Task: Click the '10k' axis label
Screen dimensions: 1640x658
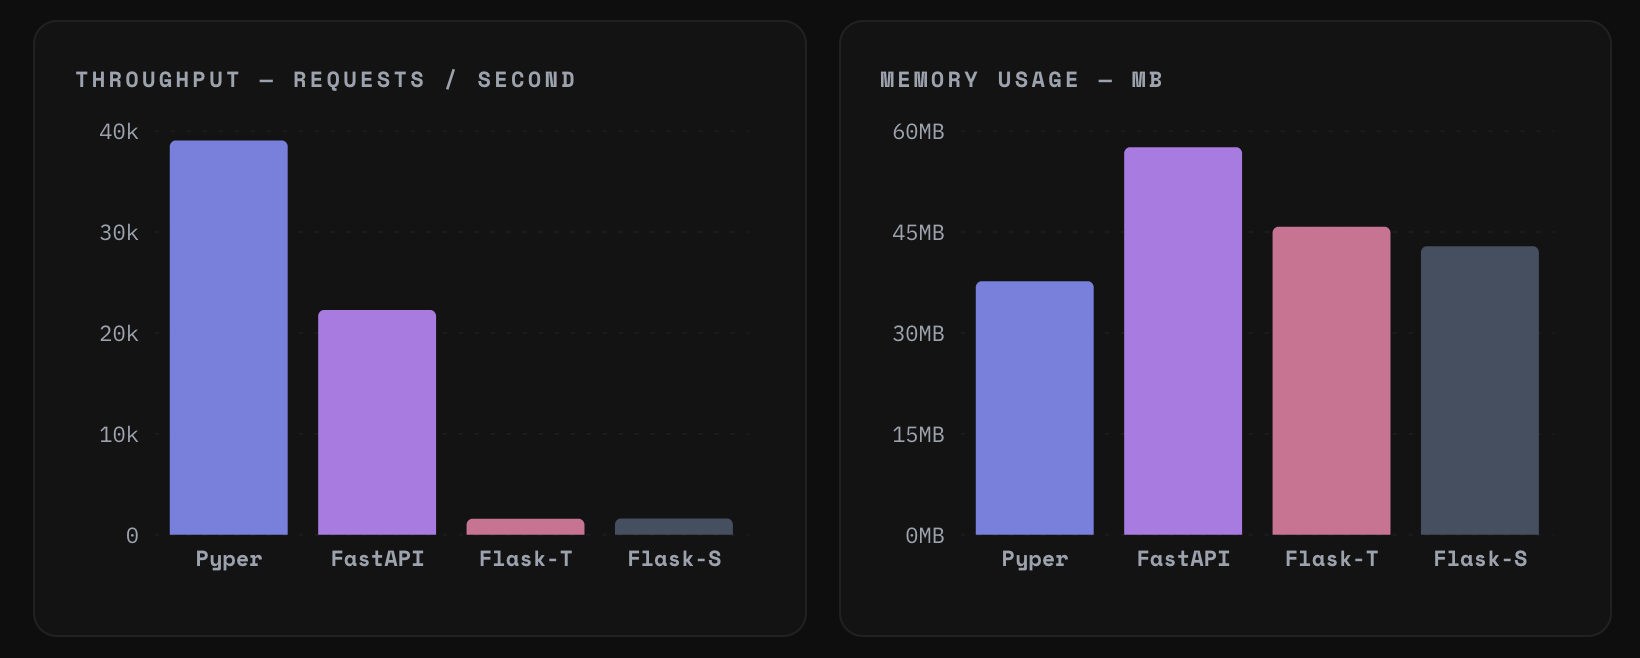Action: click(119, 435)
